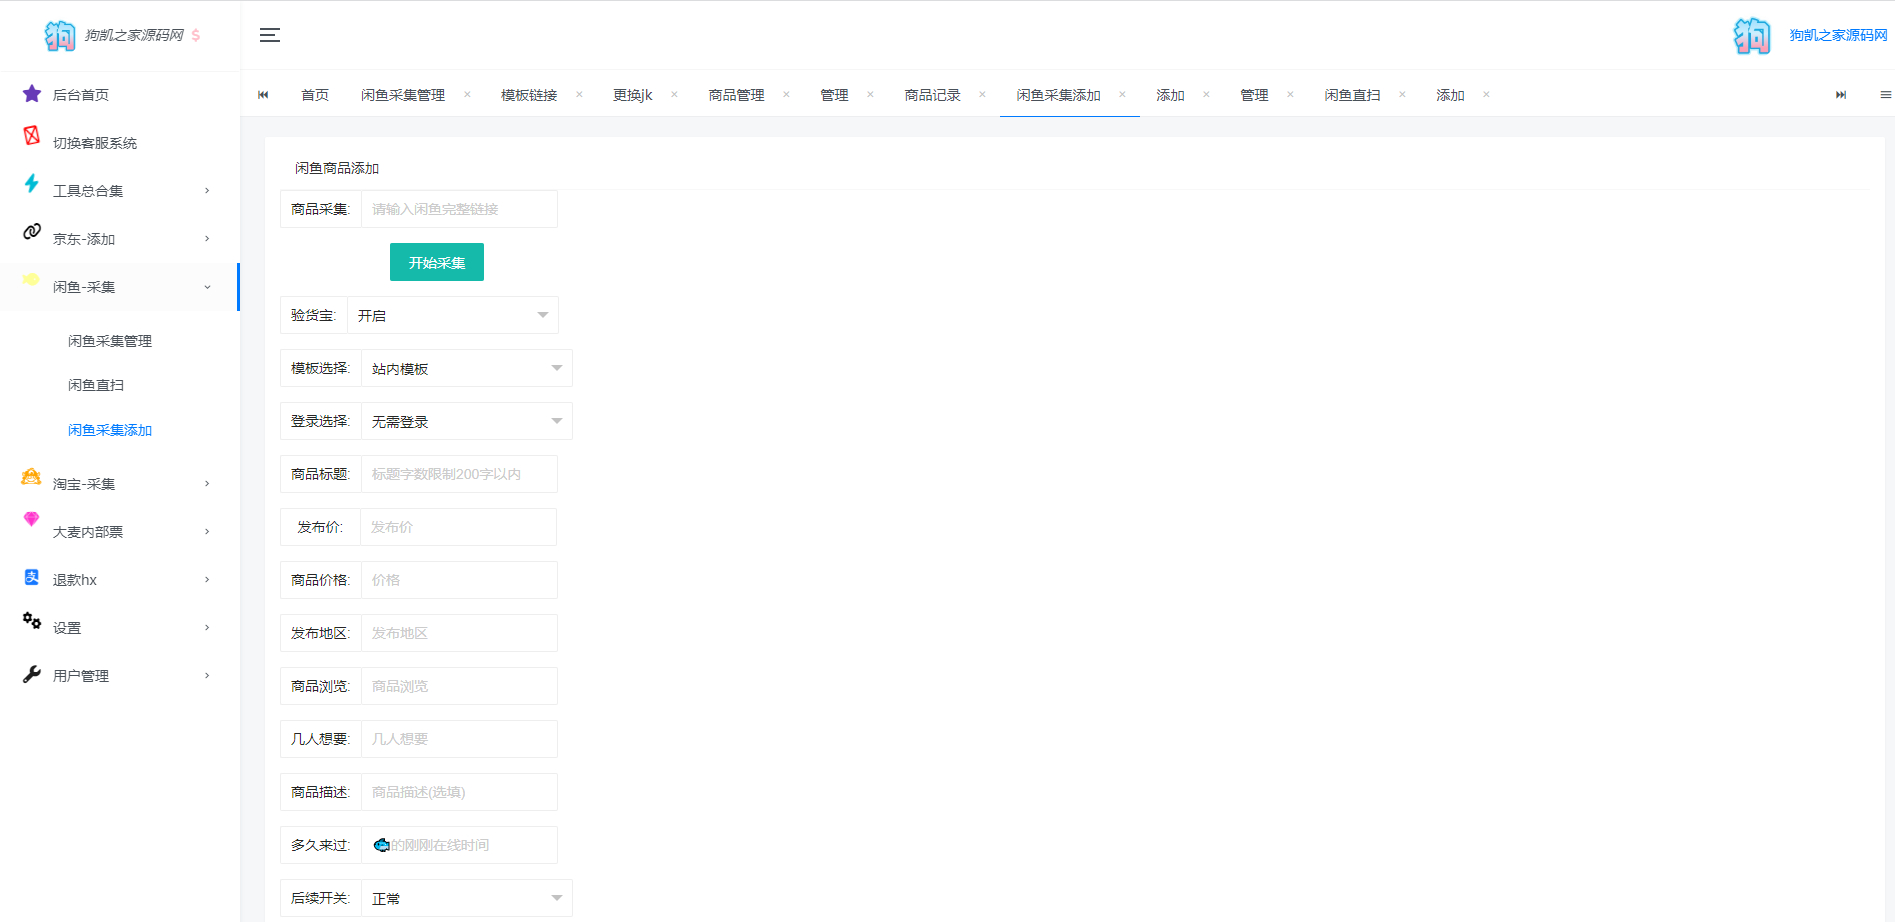This screenshot has height=922, width=1895.
Task: Click the lightning bolt 工具总合集 icon
Action: click(32, 184)
